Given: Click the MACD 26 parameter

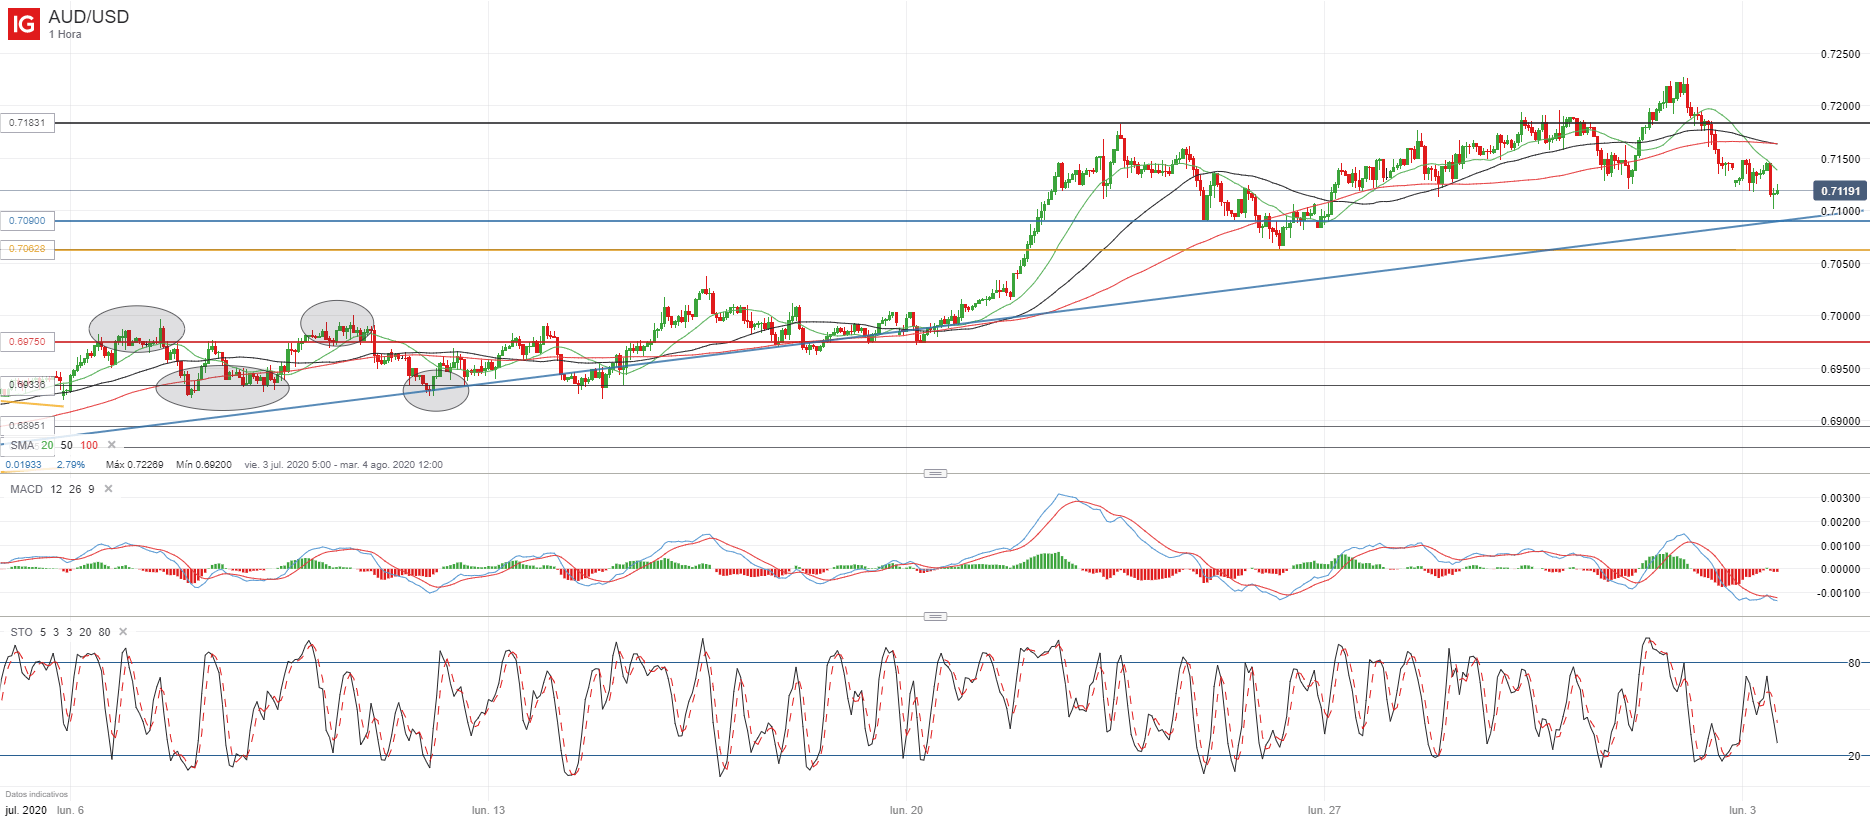Looking at the screenshot, I should point(75,489).
